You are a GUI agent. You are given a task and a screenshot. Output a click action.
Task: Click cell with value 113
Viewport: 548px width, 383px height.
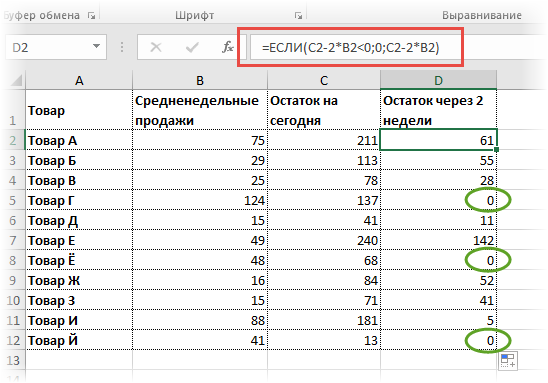coord(324,160)
